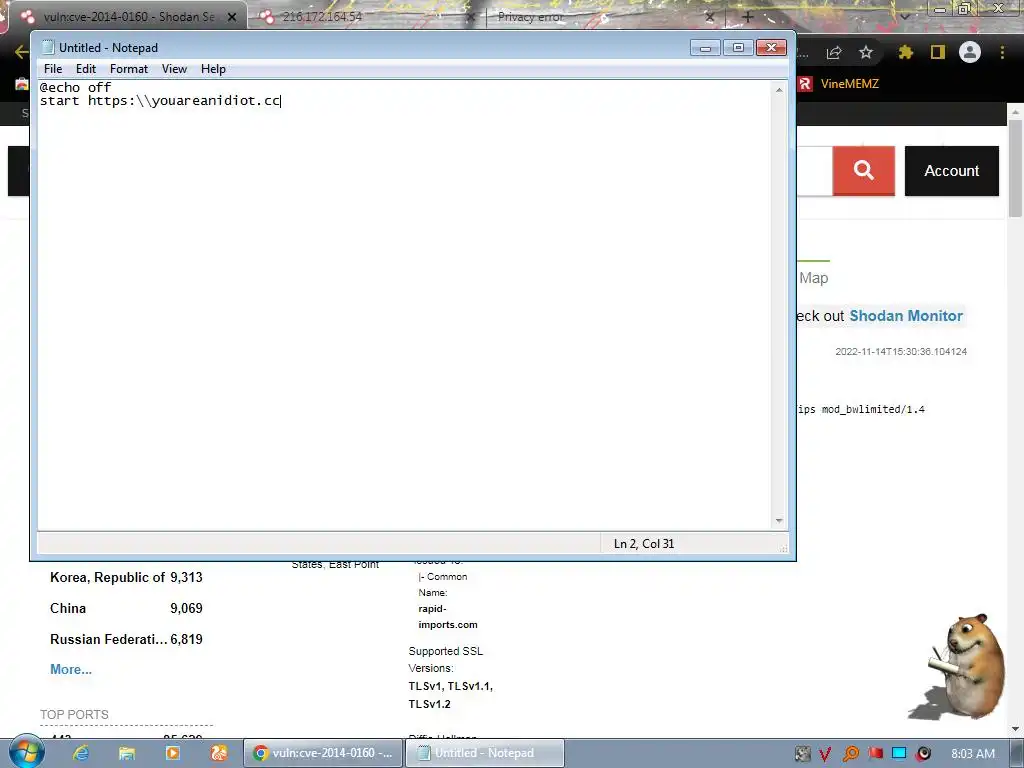Click the More... countries link
The width and height of the screenshot is (1024, 768).
click(x=71, y=669)
